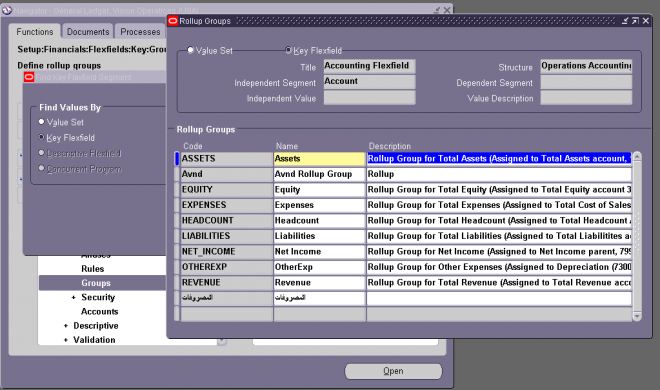The width and height of the screenshot is (660, 390).
Task: Click the Expenses name cell
Action: tap(319, 205)
